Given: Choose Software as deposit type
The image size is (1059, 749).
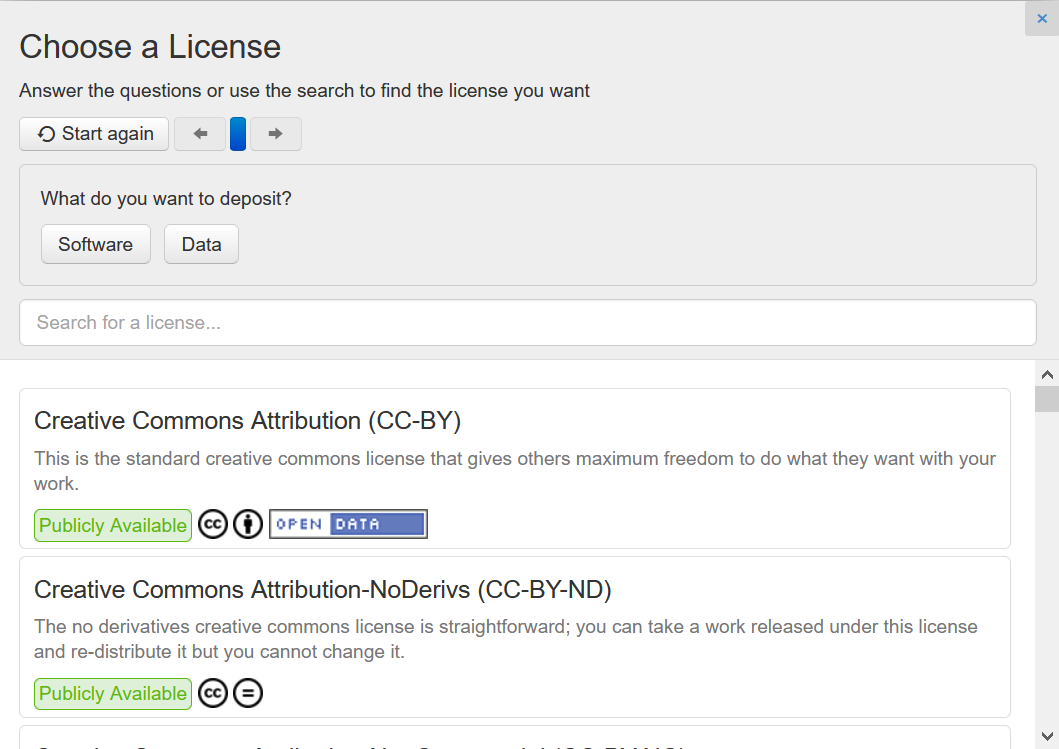Looking at the screenshot, I should [96, 244].
